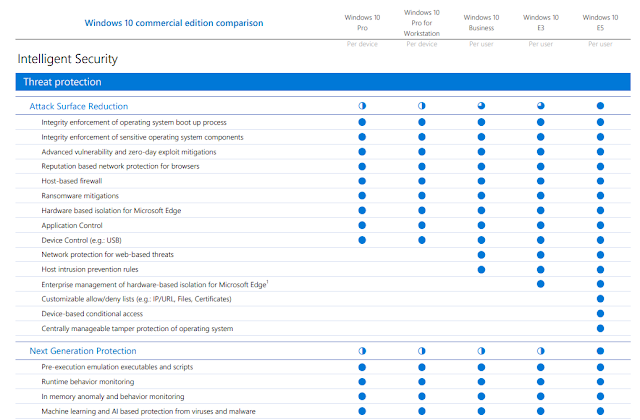Viewport: 640px width, 420px height.
Task: Select 'In memory anomaly and behavior monitoring' label
Action: 113,396
